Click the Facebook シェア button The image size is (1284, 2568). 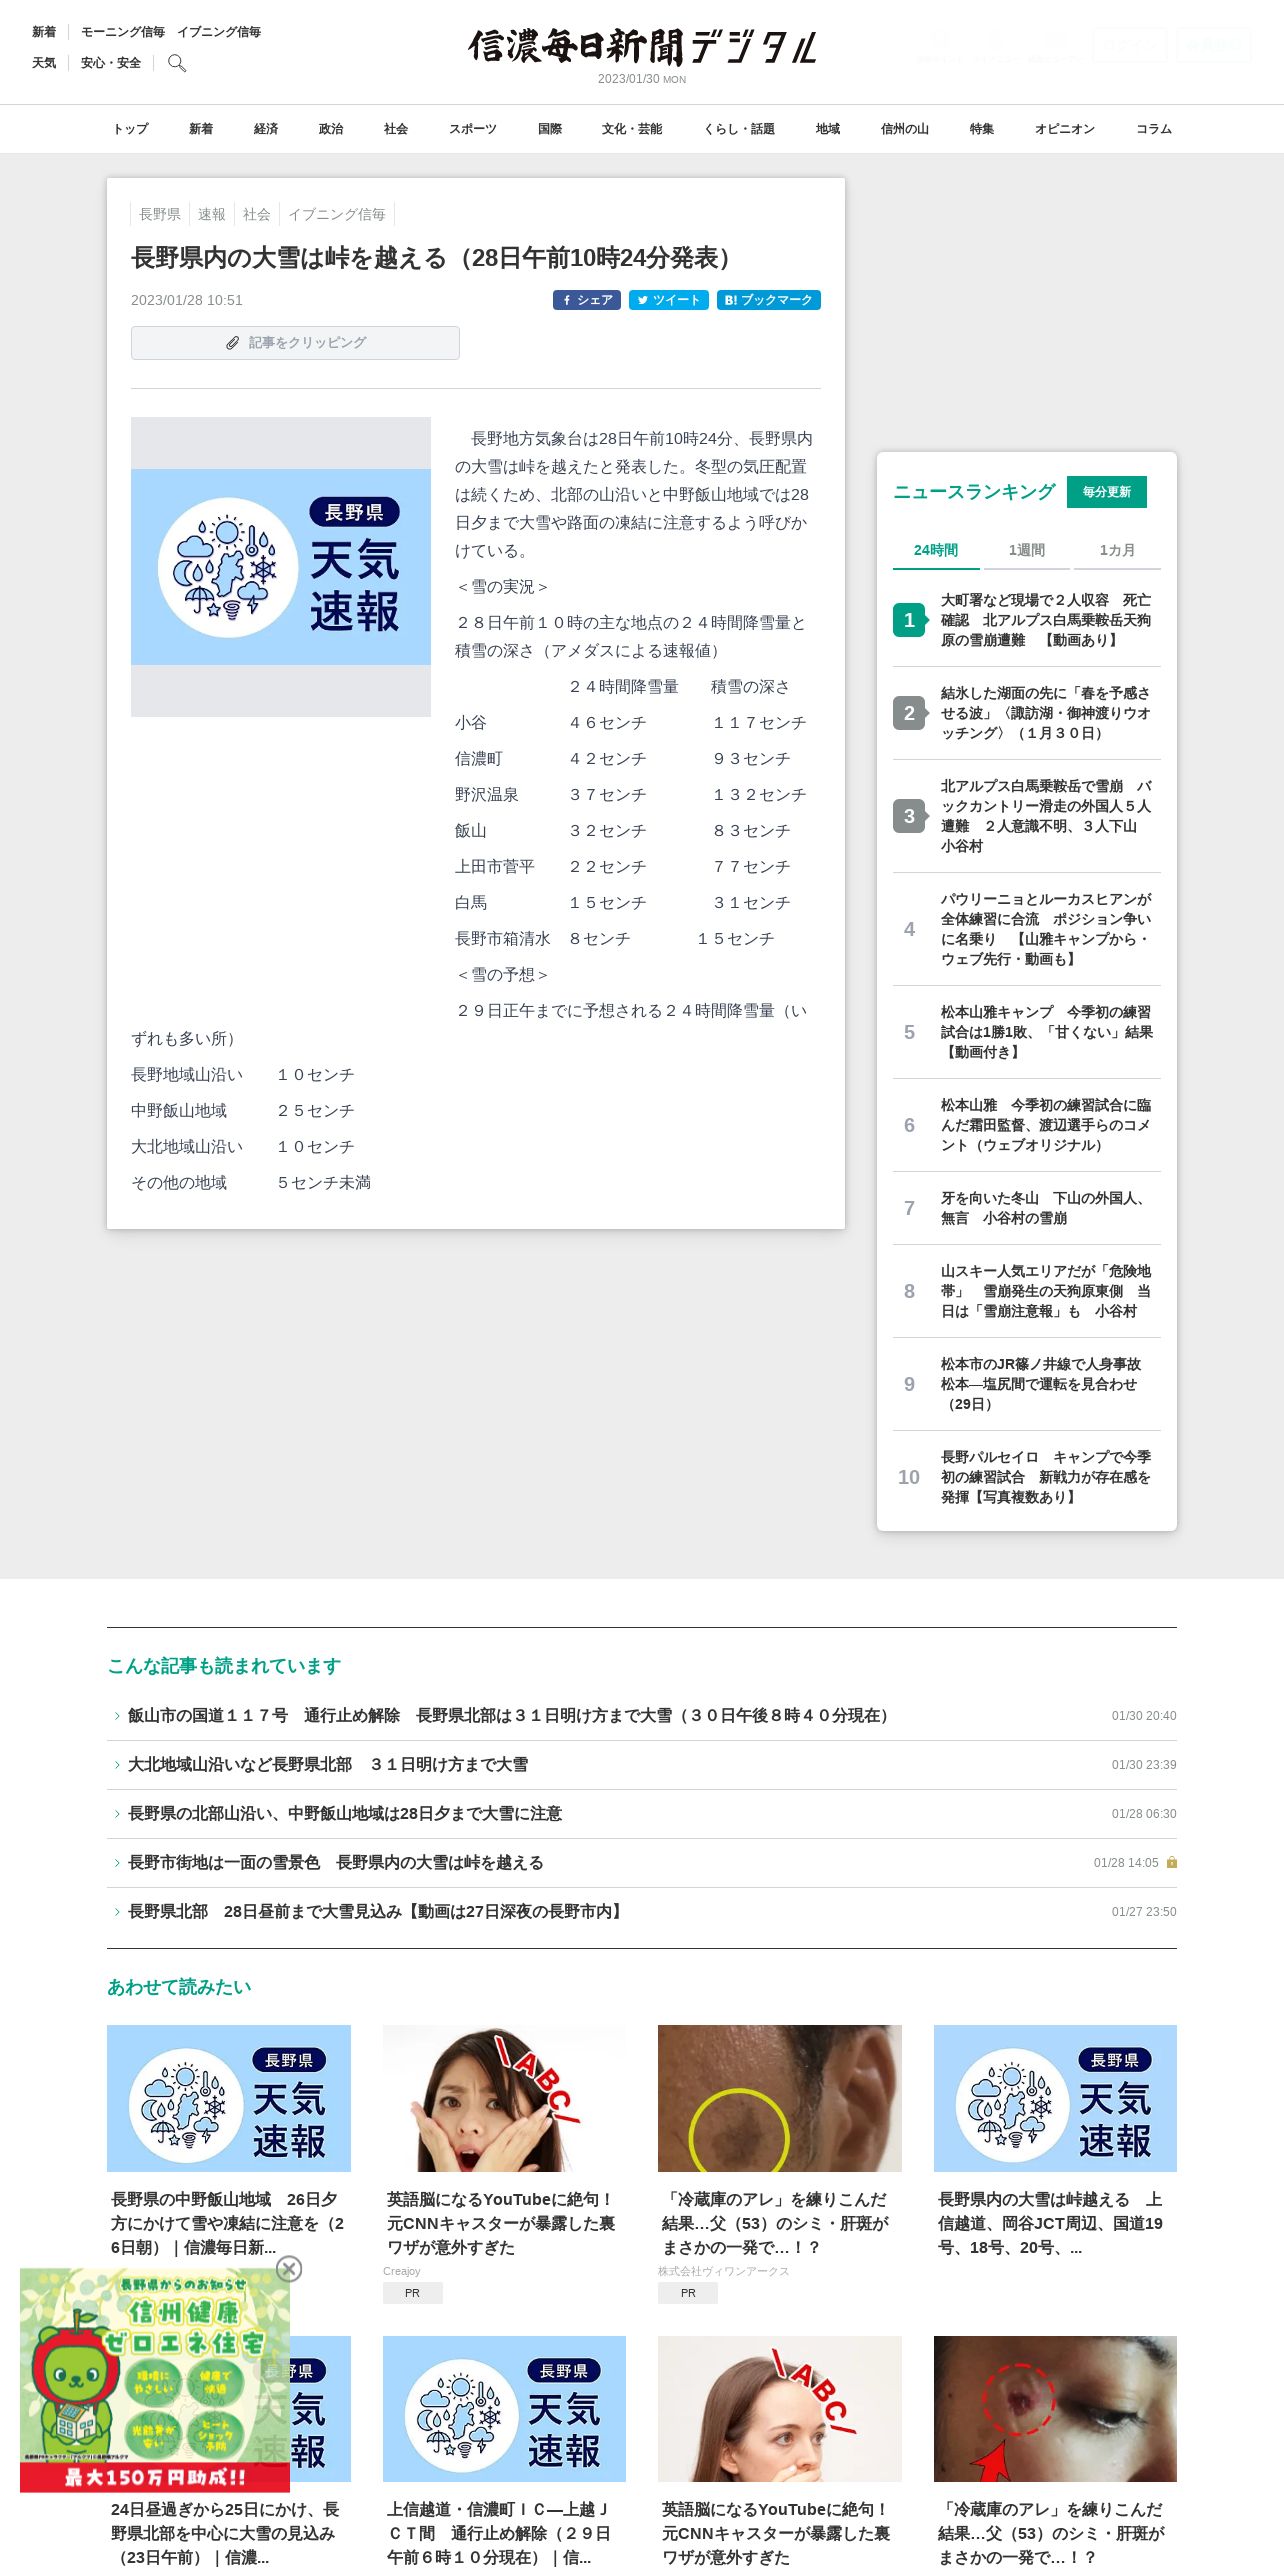coord(587,300)
